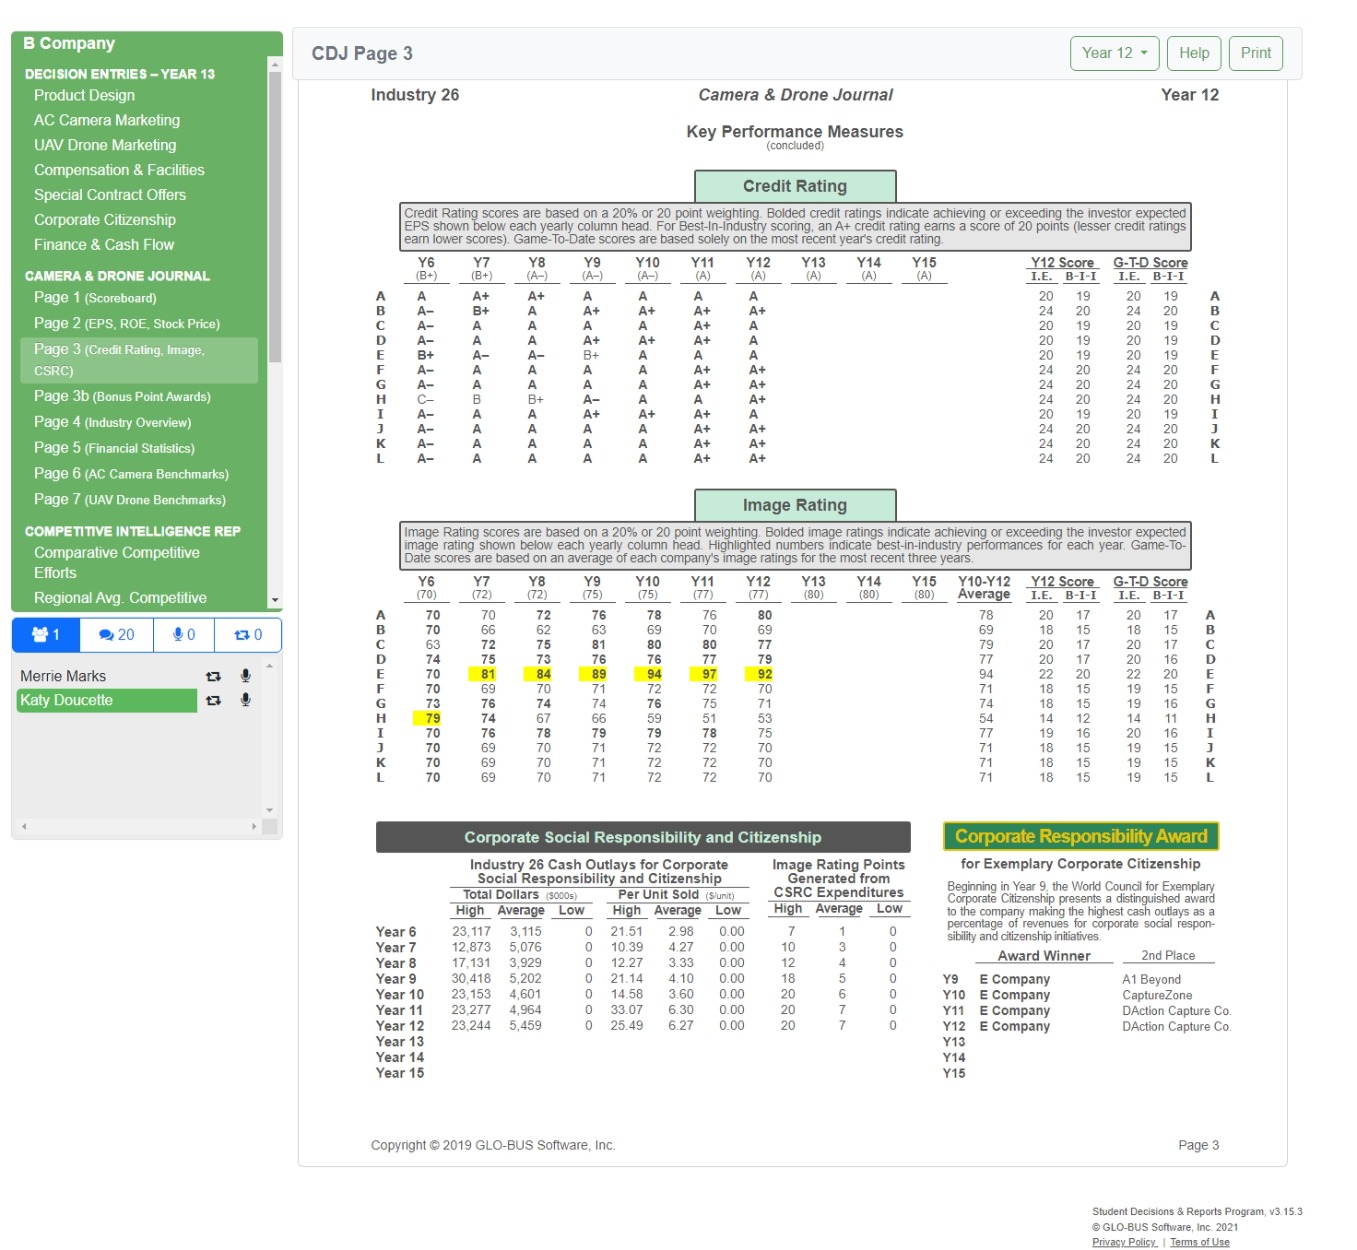Viewport: 1357px width, 1250px height.
Task: Click the screen-share icon beside Merrie Marks
Action: tap(213, 676)
